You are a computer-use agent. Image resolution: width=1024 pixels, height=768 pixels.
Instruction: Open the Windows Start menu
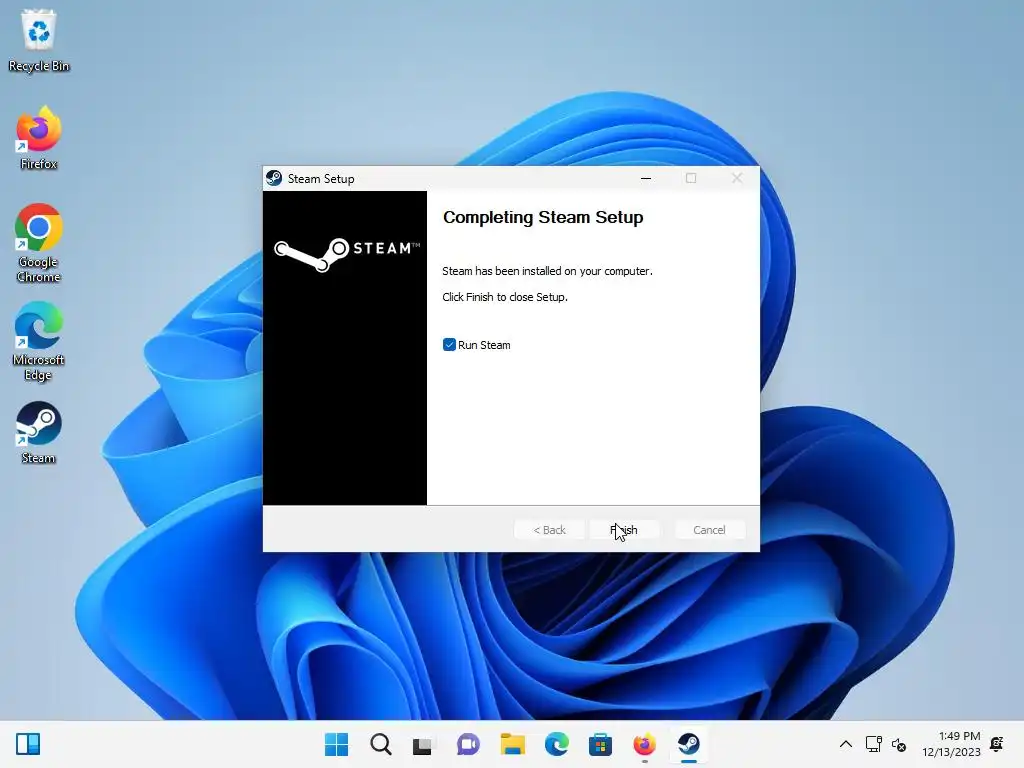point(337,744)
